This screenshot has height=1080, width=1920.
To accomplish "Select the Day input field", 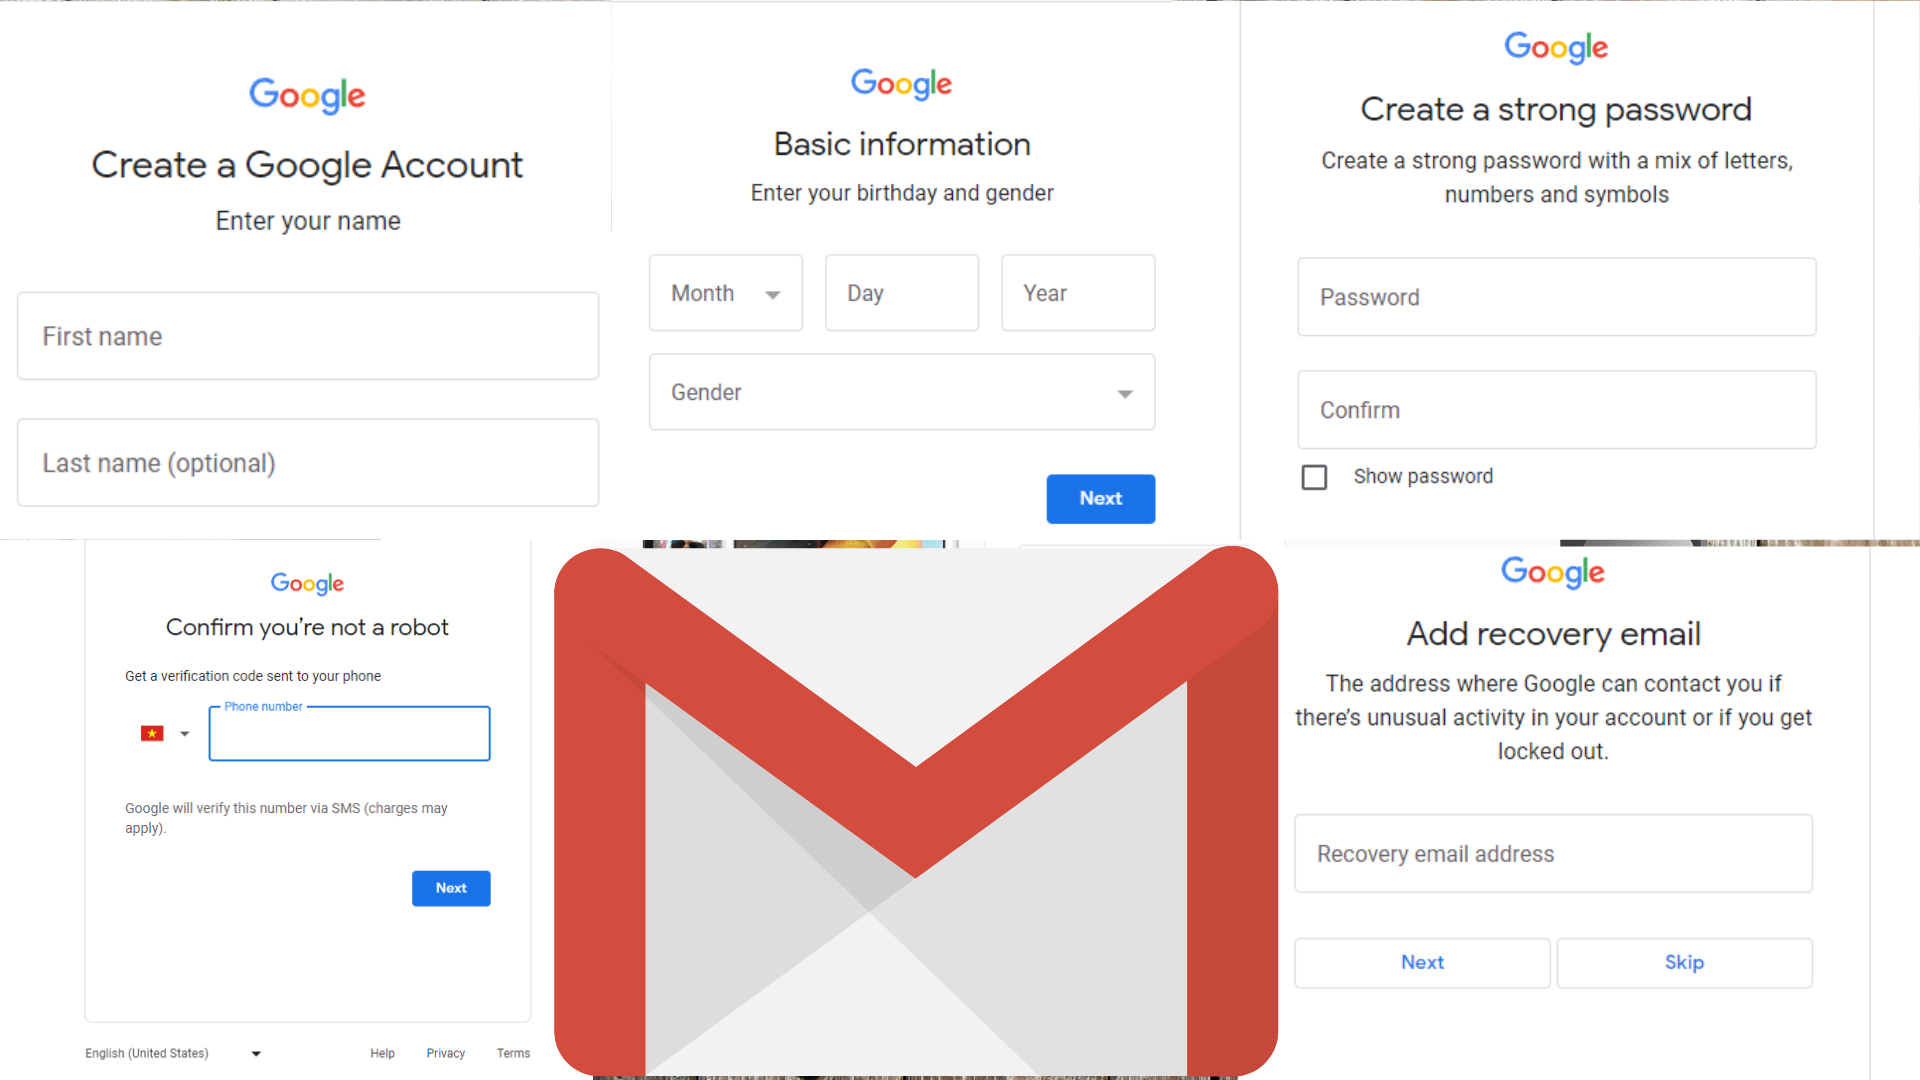I will (903, 293).
